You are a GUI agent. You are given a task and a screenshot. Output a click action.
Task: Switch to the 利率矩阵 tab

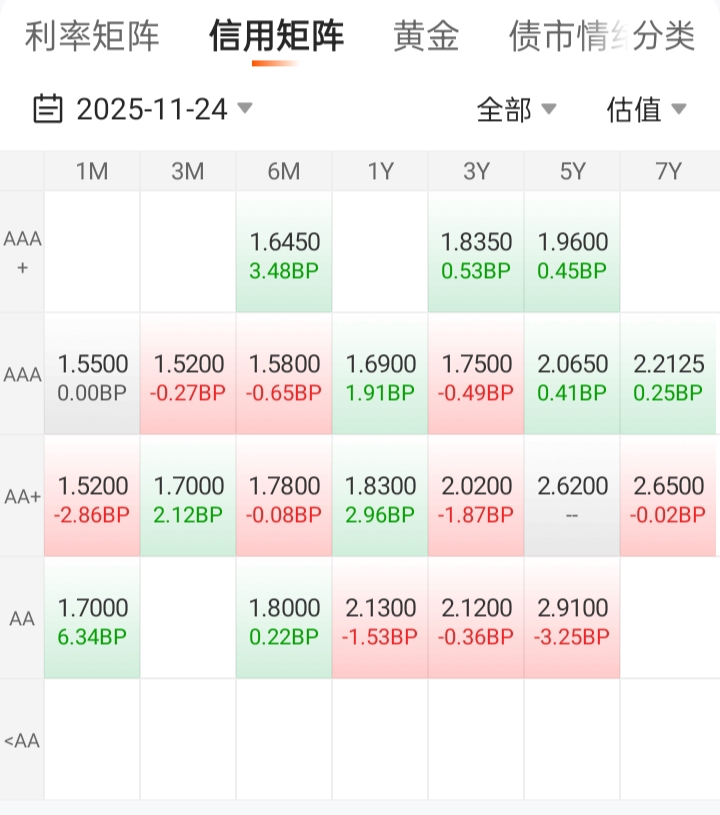coord(92,37)
